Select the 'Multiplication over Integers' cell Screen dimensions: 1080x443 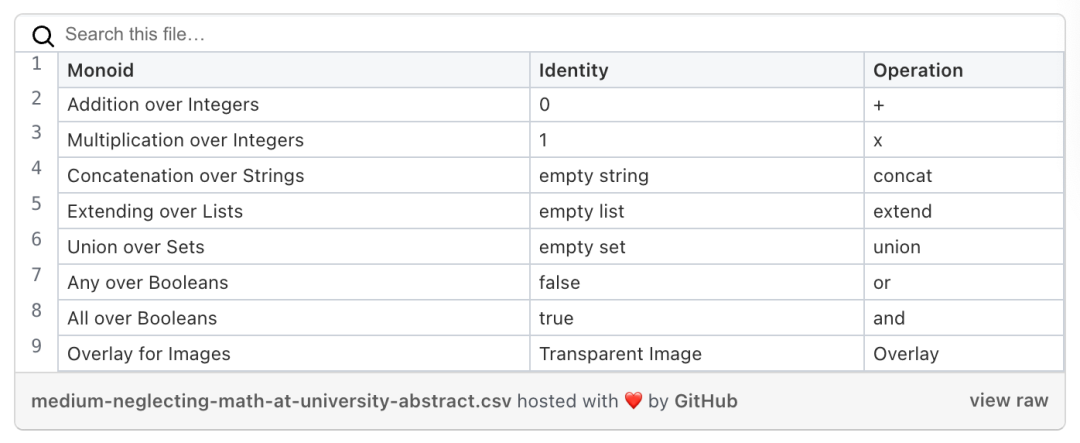(x=185, y=140)
